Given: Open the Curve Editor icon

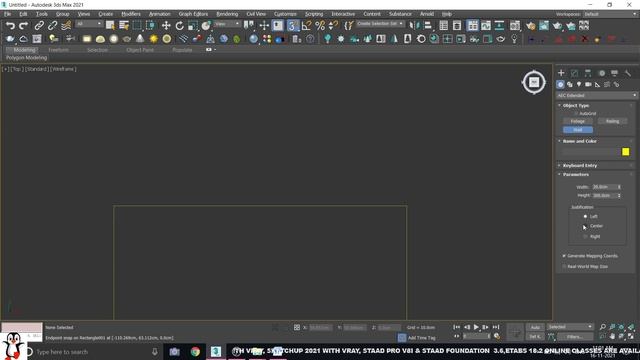Looking at the screenshot, I should tap(486, 26).
